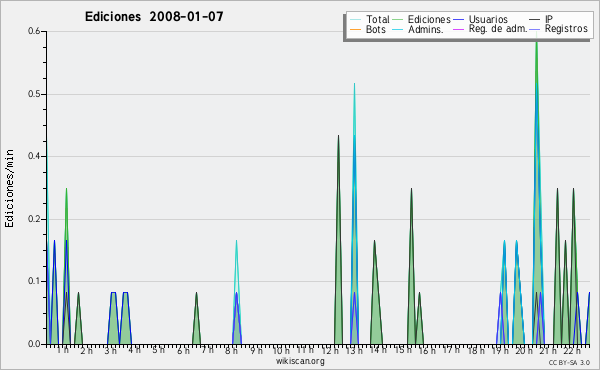Click the '6 h' x-axis label

coord(183,351)
